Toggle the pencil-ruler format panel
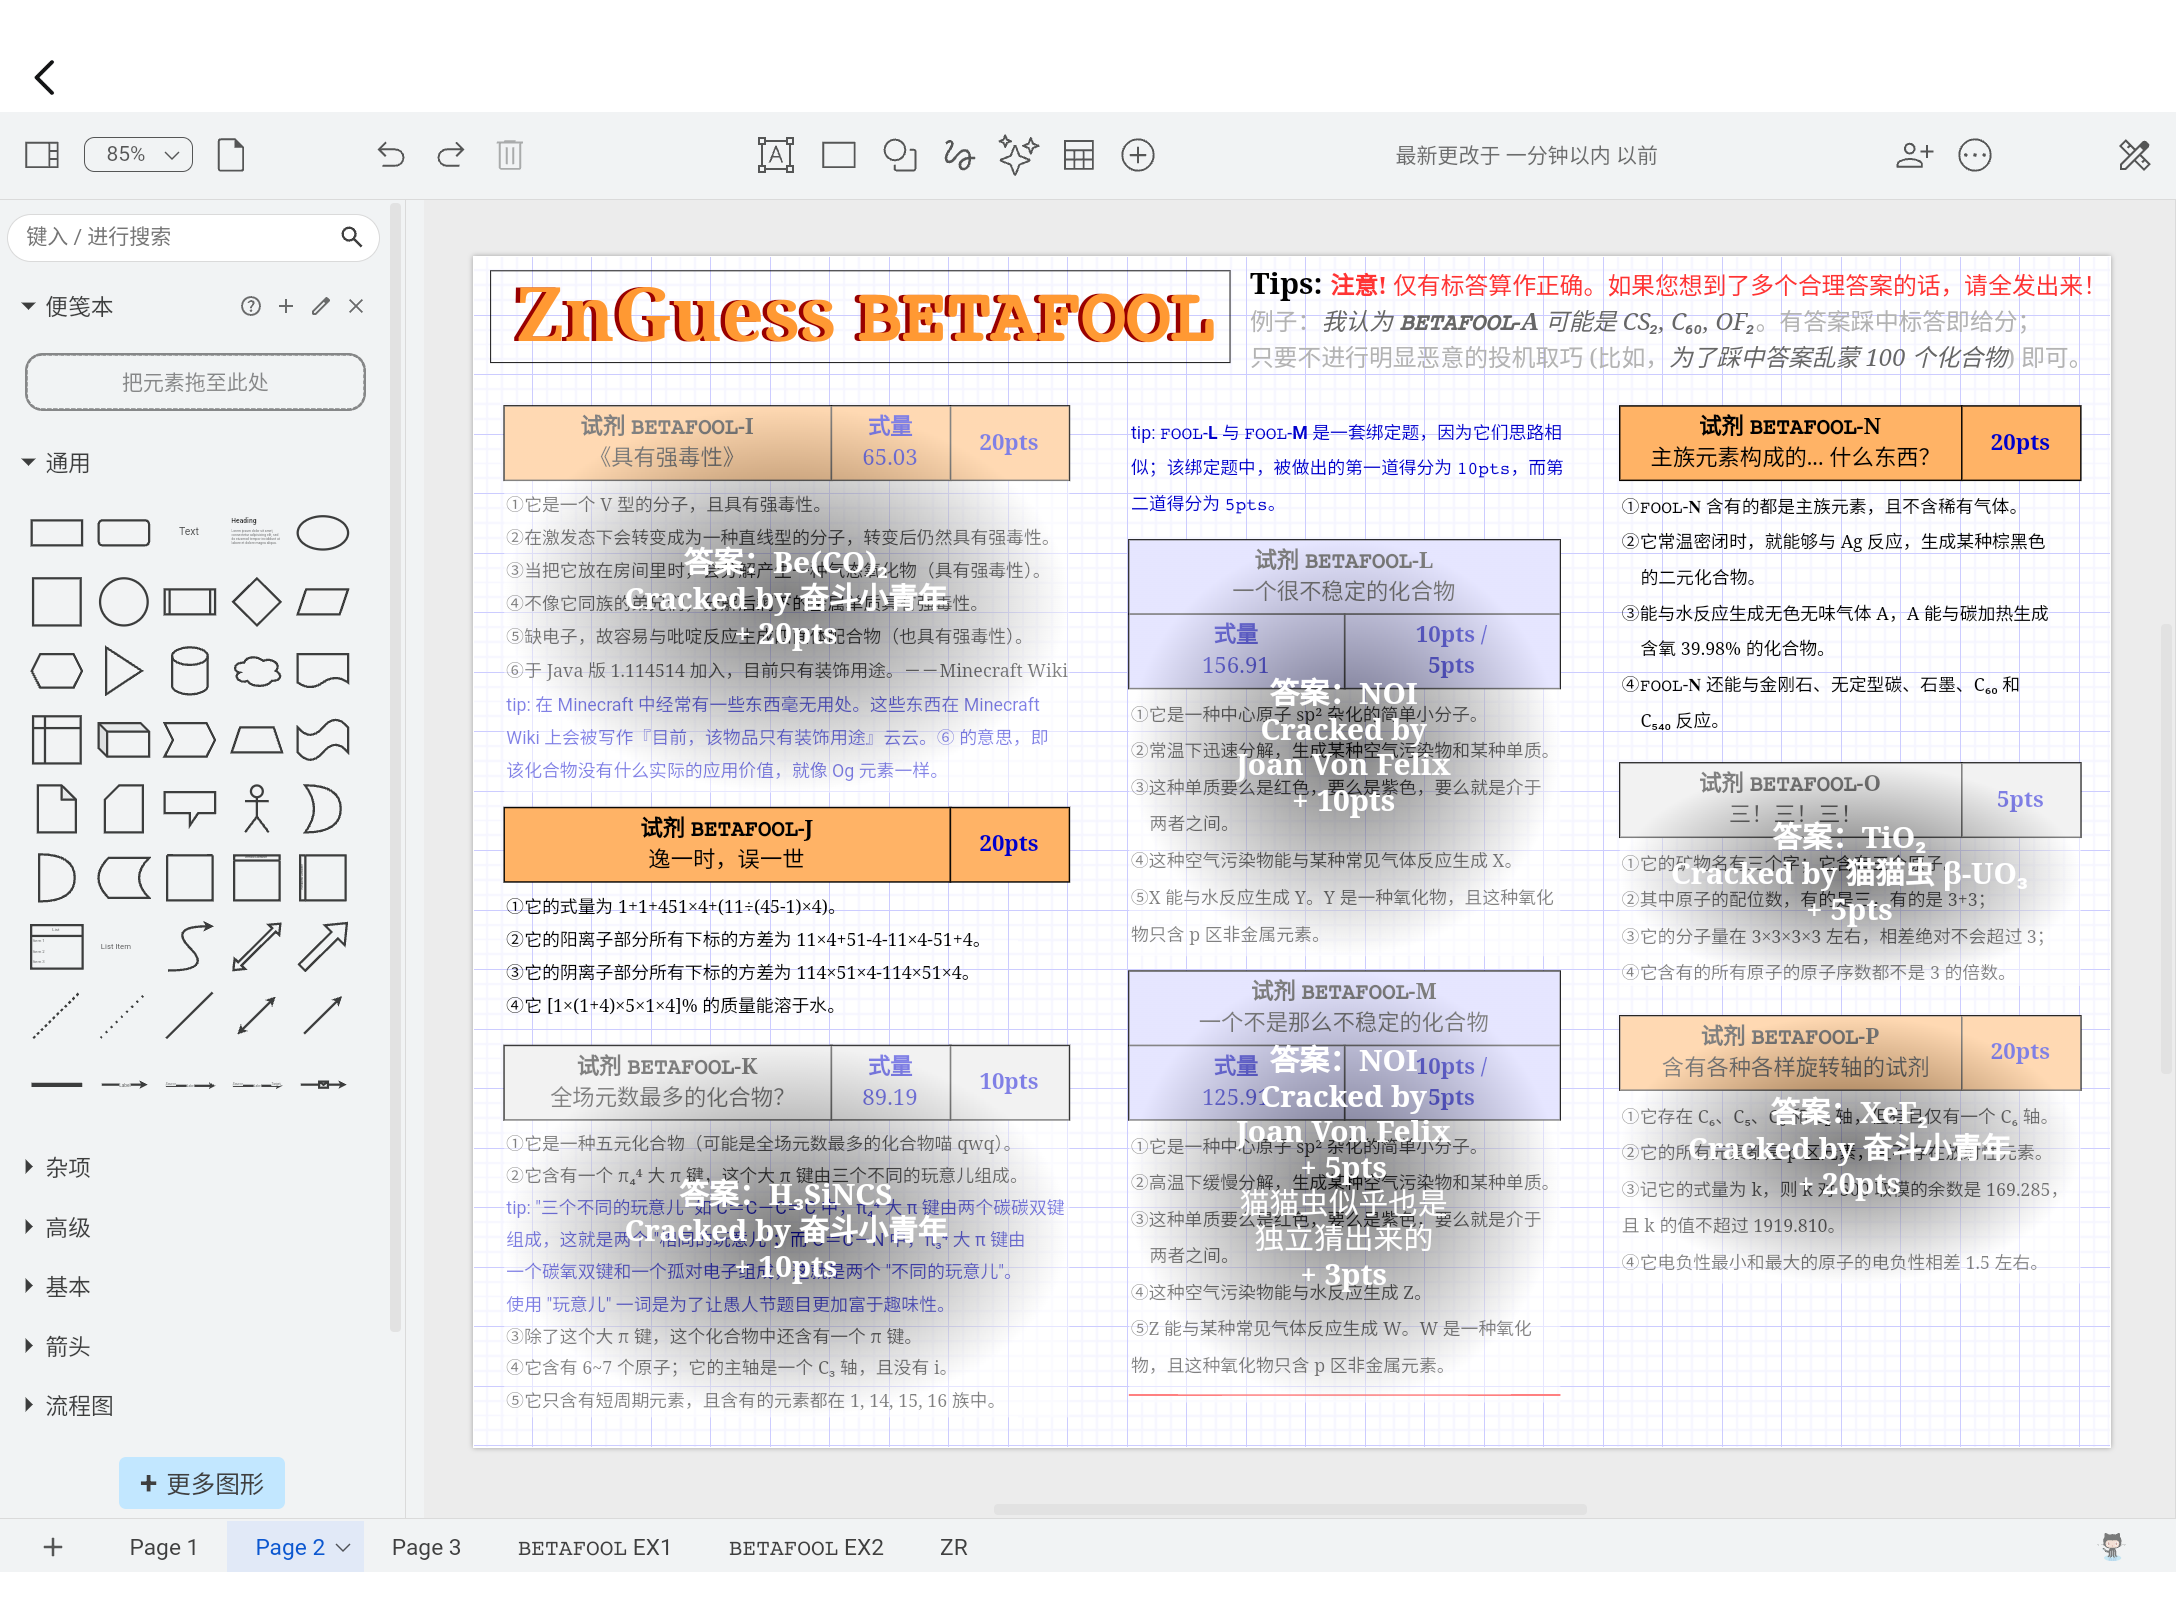The height and width of the screenshot is (1600, 2176). point(2134,155)
